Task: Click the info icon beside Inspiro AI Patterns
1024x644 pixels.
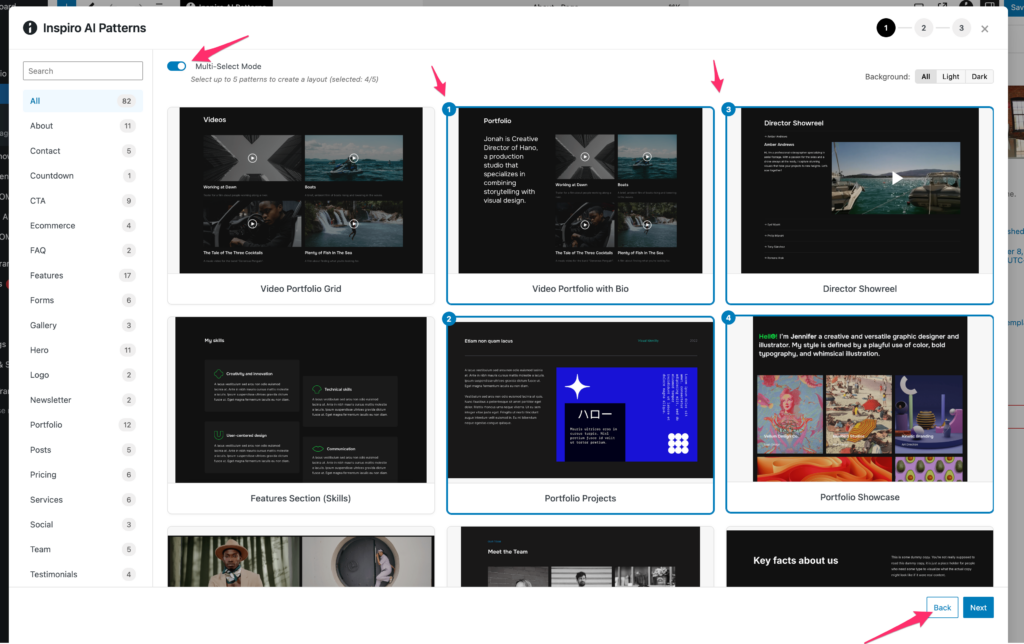Action: (x=30, y=27)
